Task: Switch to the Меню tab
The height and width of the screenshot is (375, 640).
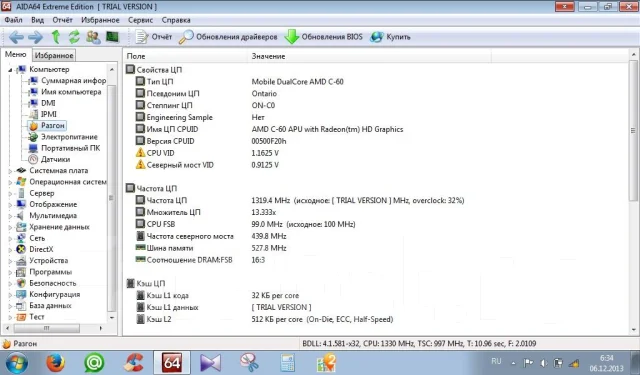Action: 16,54
